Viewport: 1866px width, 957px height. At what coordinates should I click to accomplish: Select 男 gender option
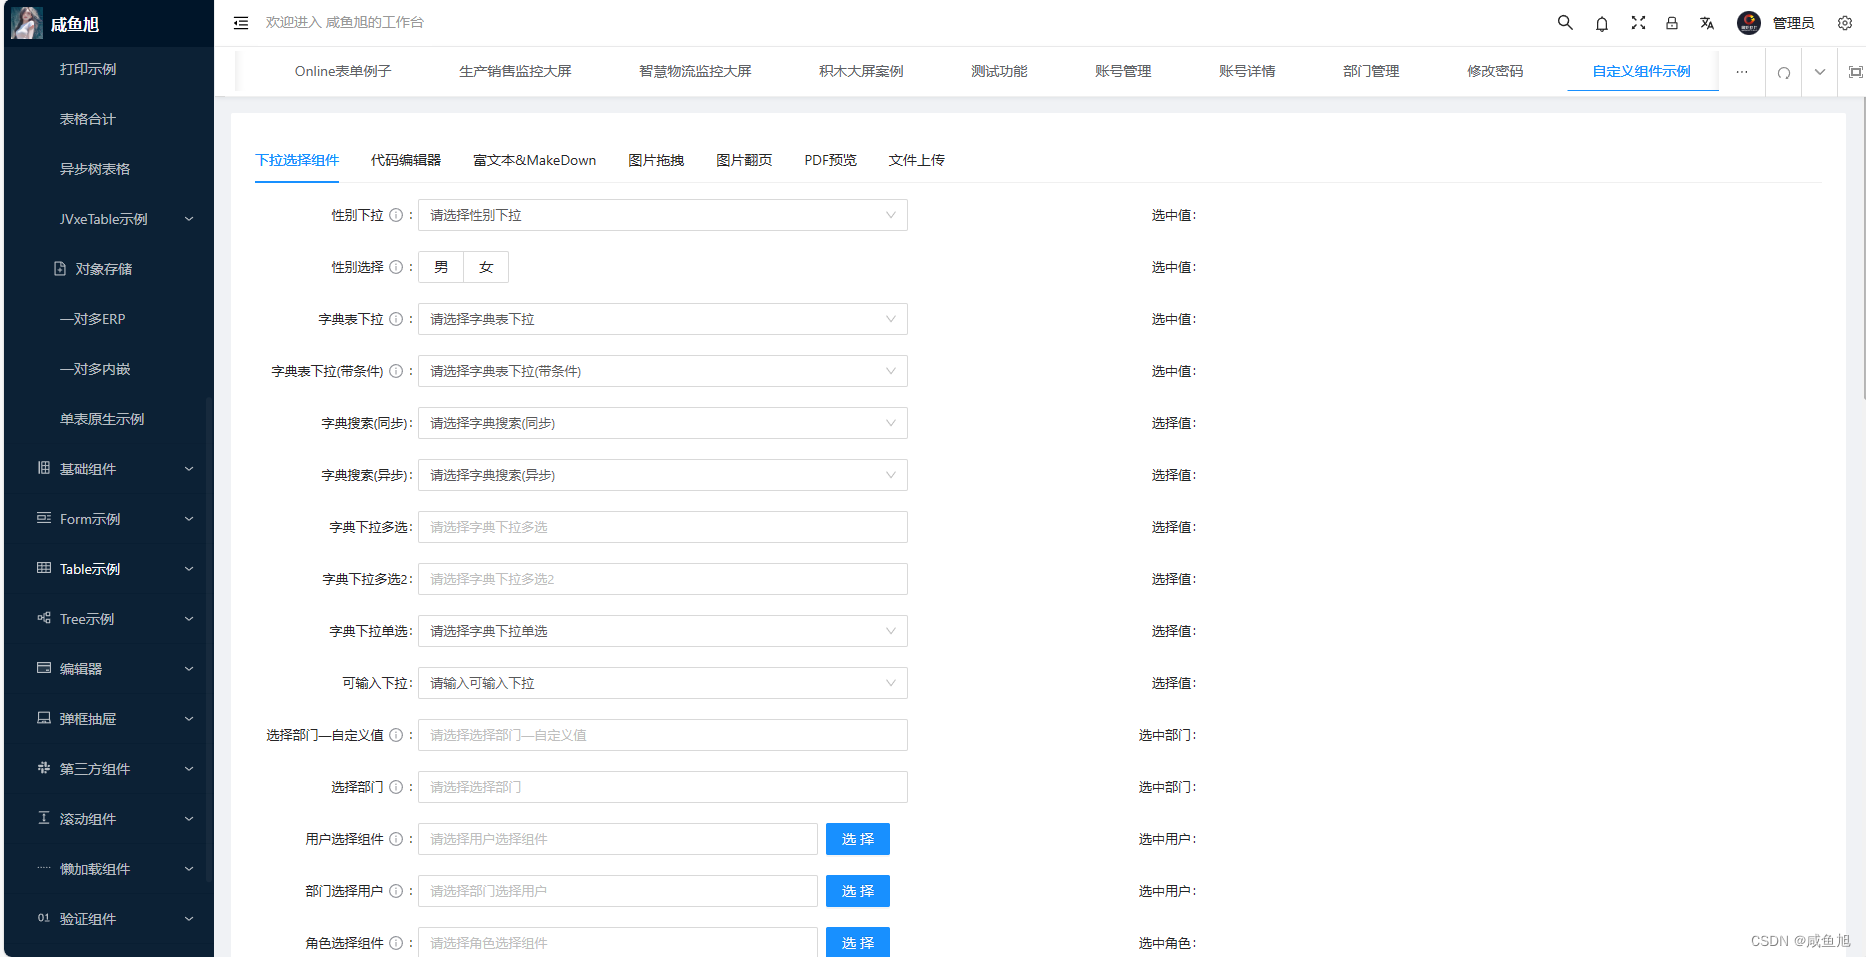pyautogui.click(x=441, y=267)
